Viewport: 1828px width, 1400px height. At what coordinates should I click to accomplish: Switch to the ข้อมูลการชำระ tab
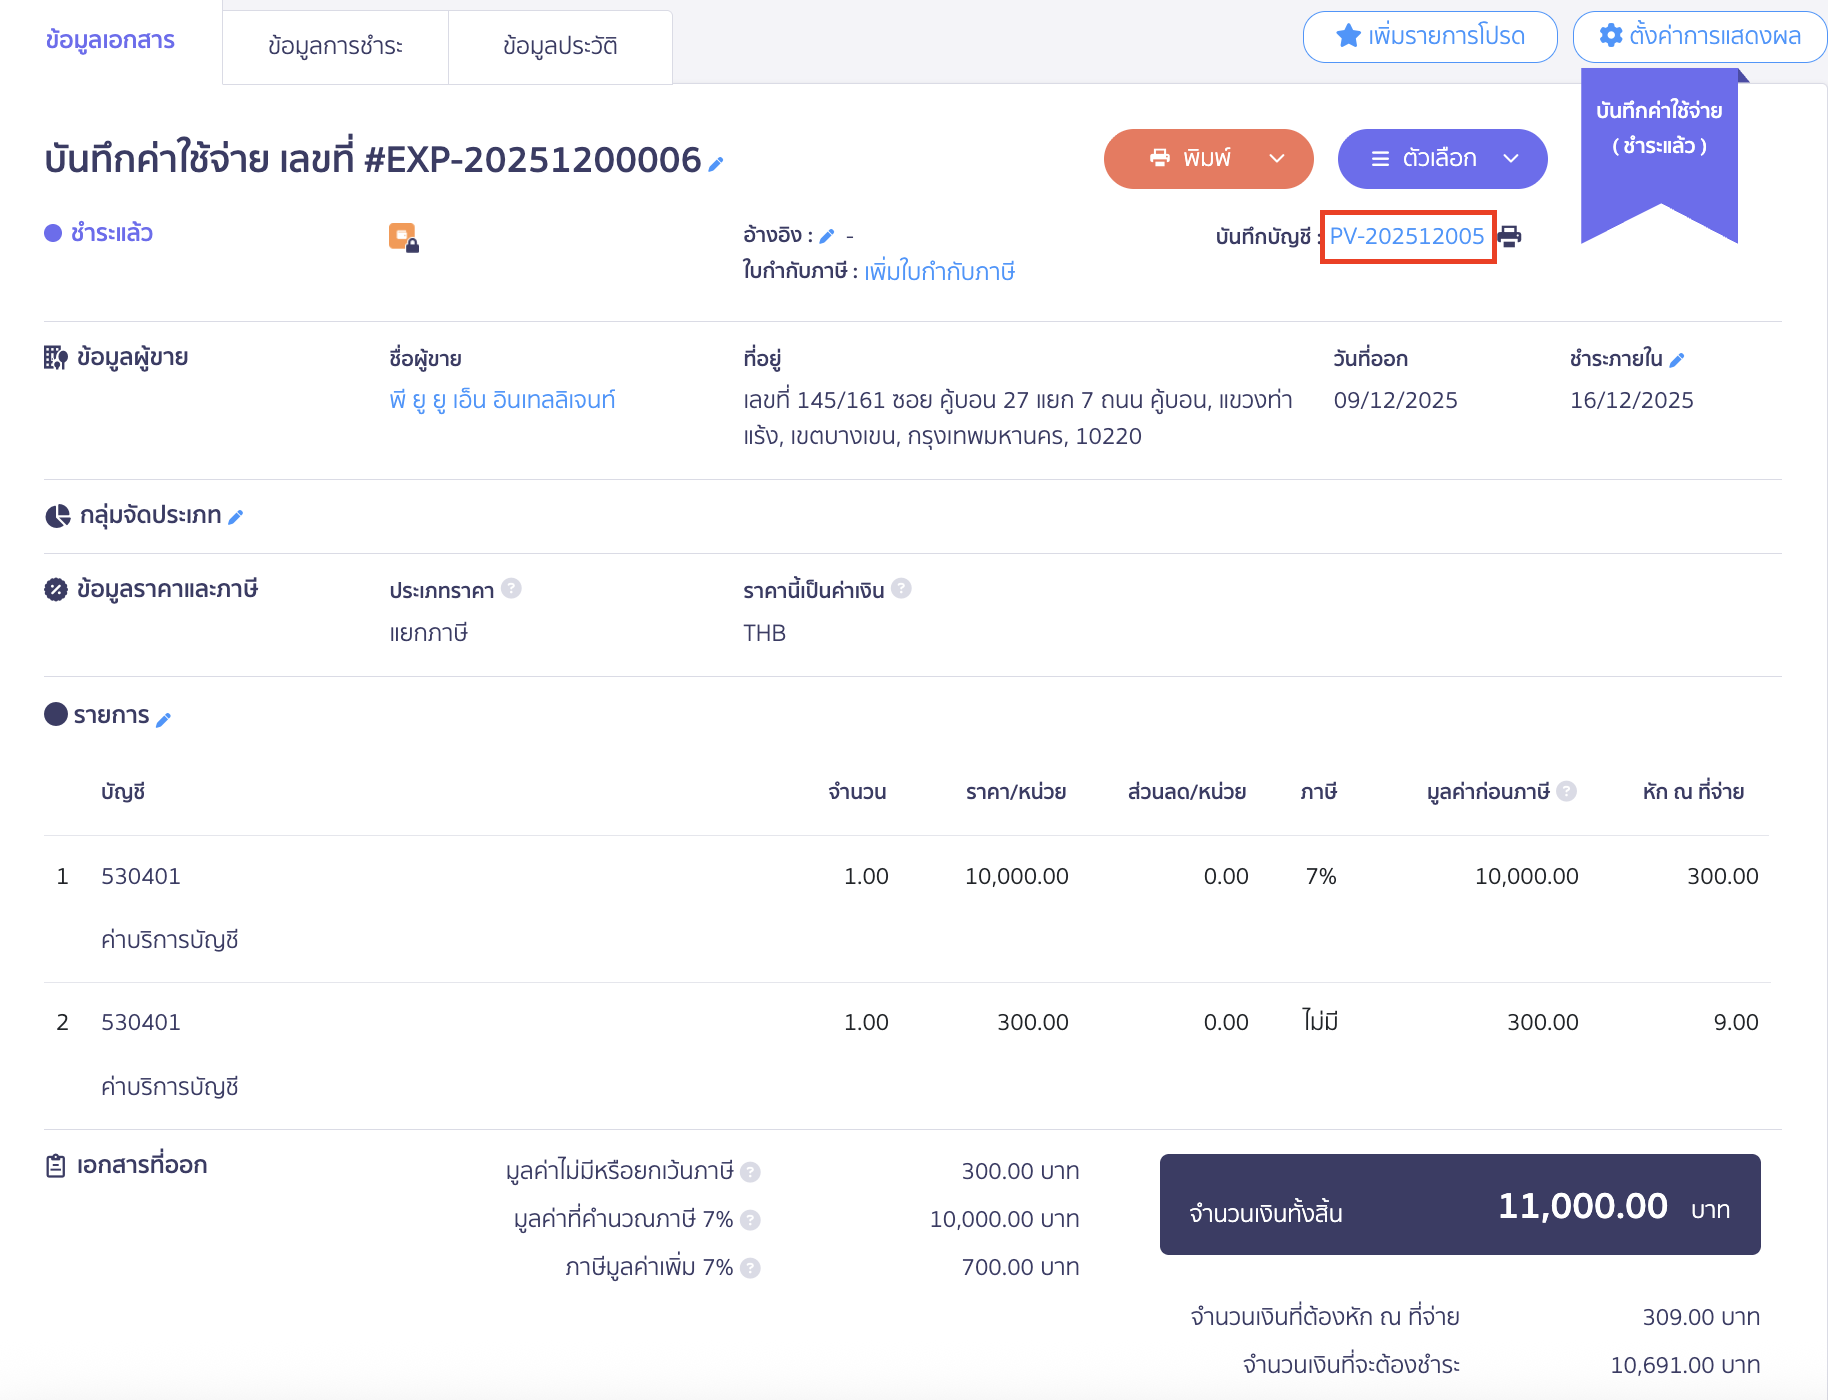[x=335, y=46]
